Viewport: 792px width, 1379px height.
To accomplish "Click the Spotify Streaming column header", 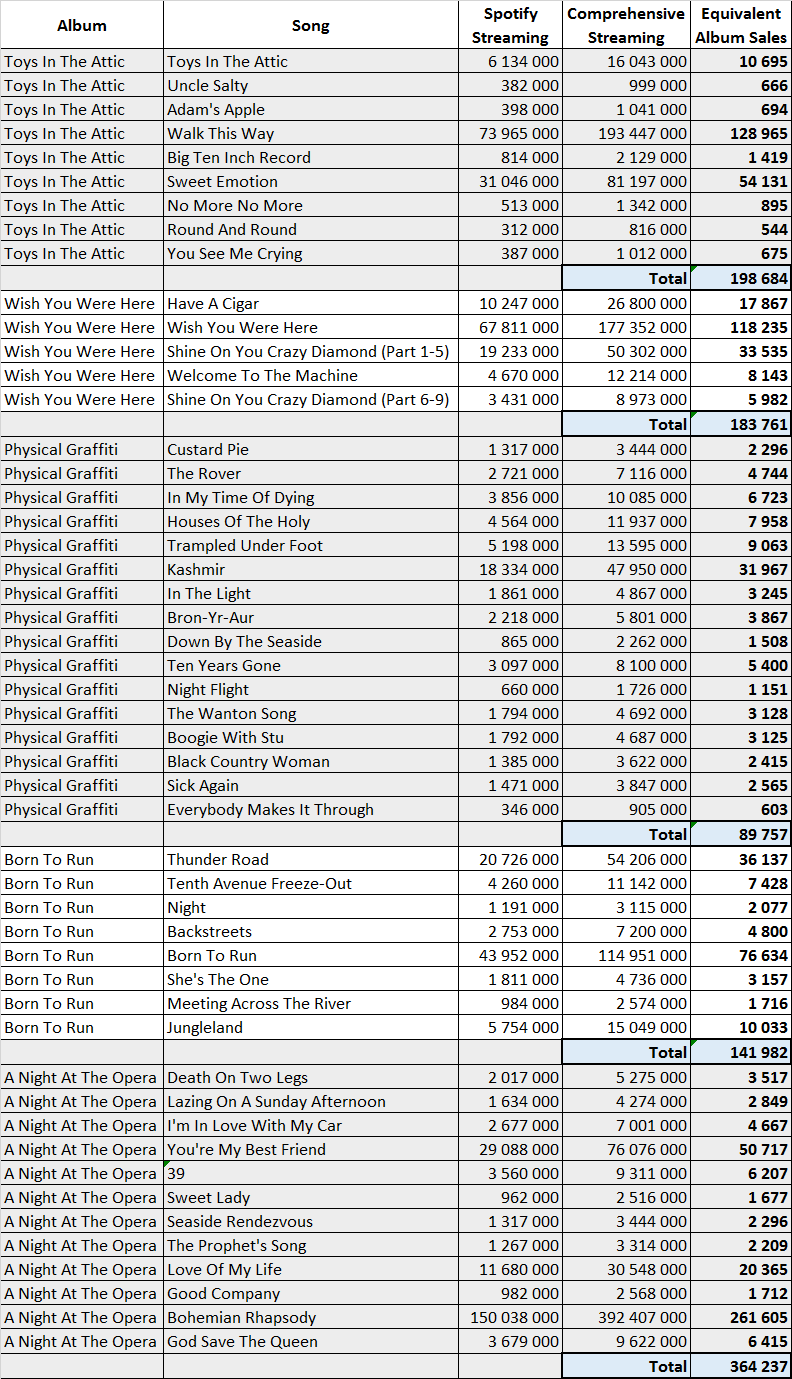I will tap(510, 25).
